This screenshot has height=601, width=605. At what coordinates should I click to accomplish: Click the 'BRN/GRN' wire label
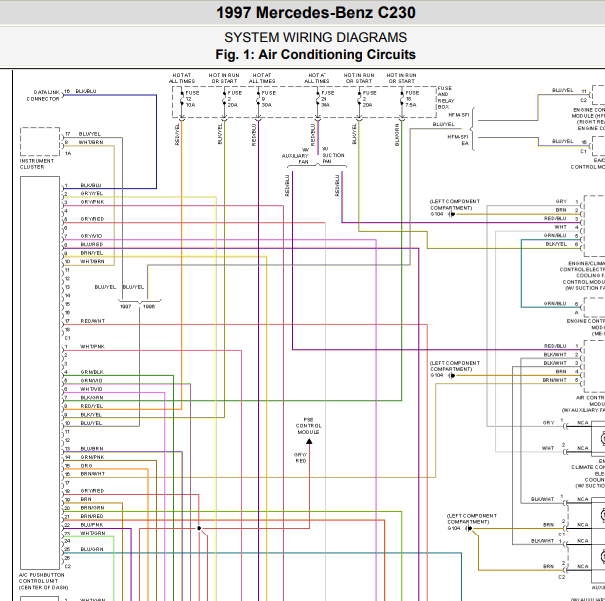pos(92,508)
